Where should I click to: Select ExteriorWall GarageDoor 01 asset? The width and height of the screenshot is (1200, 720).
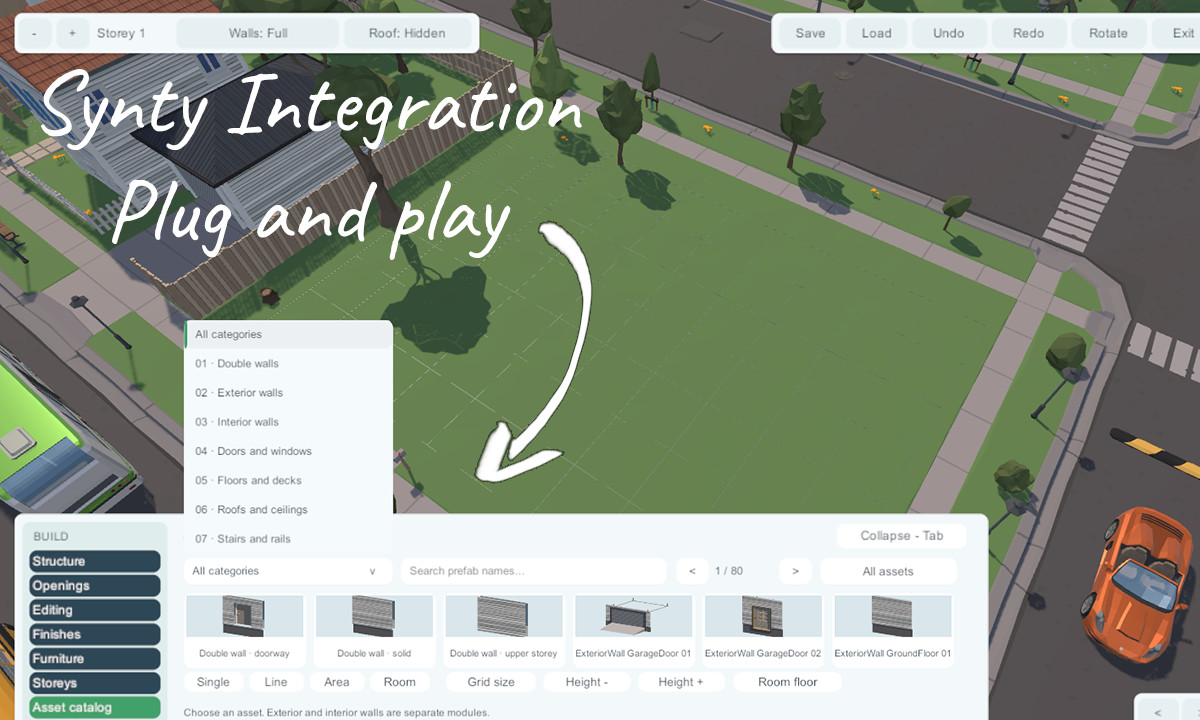[x=633, y=628]
